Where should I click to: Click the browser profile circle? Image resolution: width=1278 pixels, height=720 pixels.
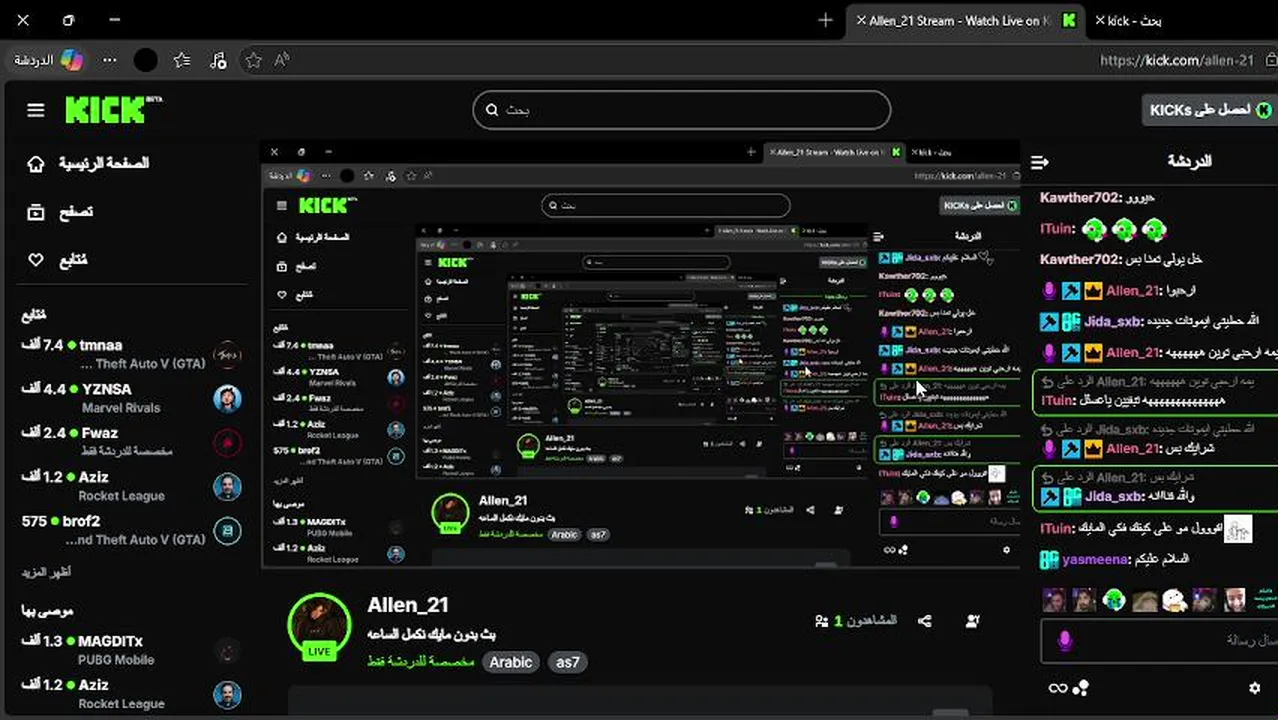pyautogui.click(x=145, y=60)
